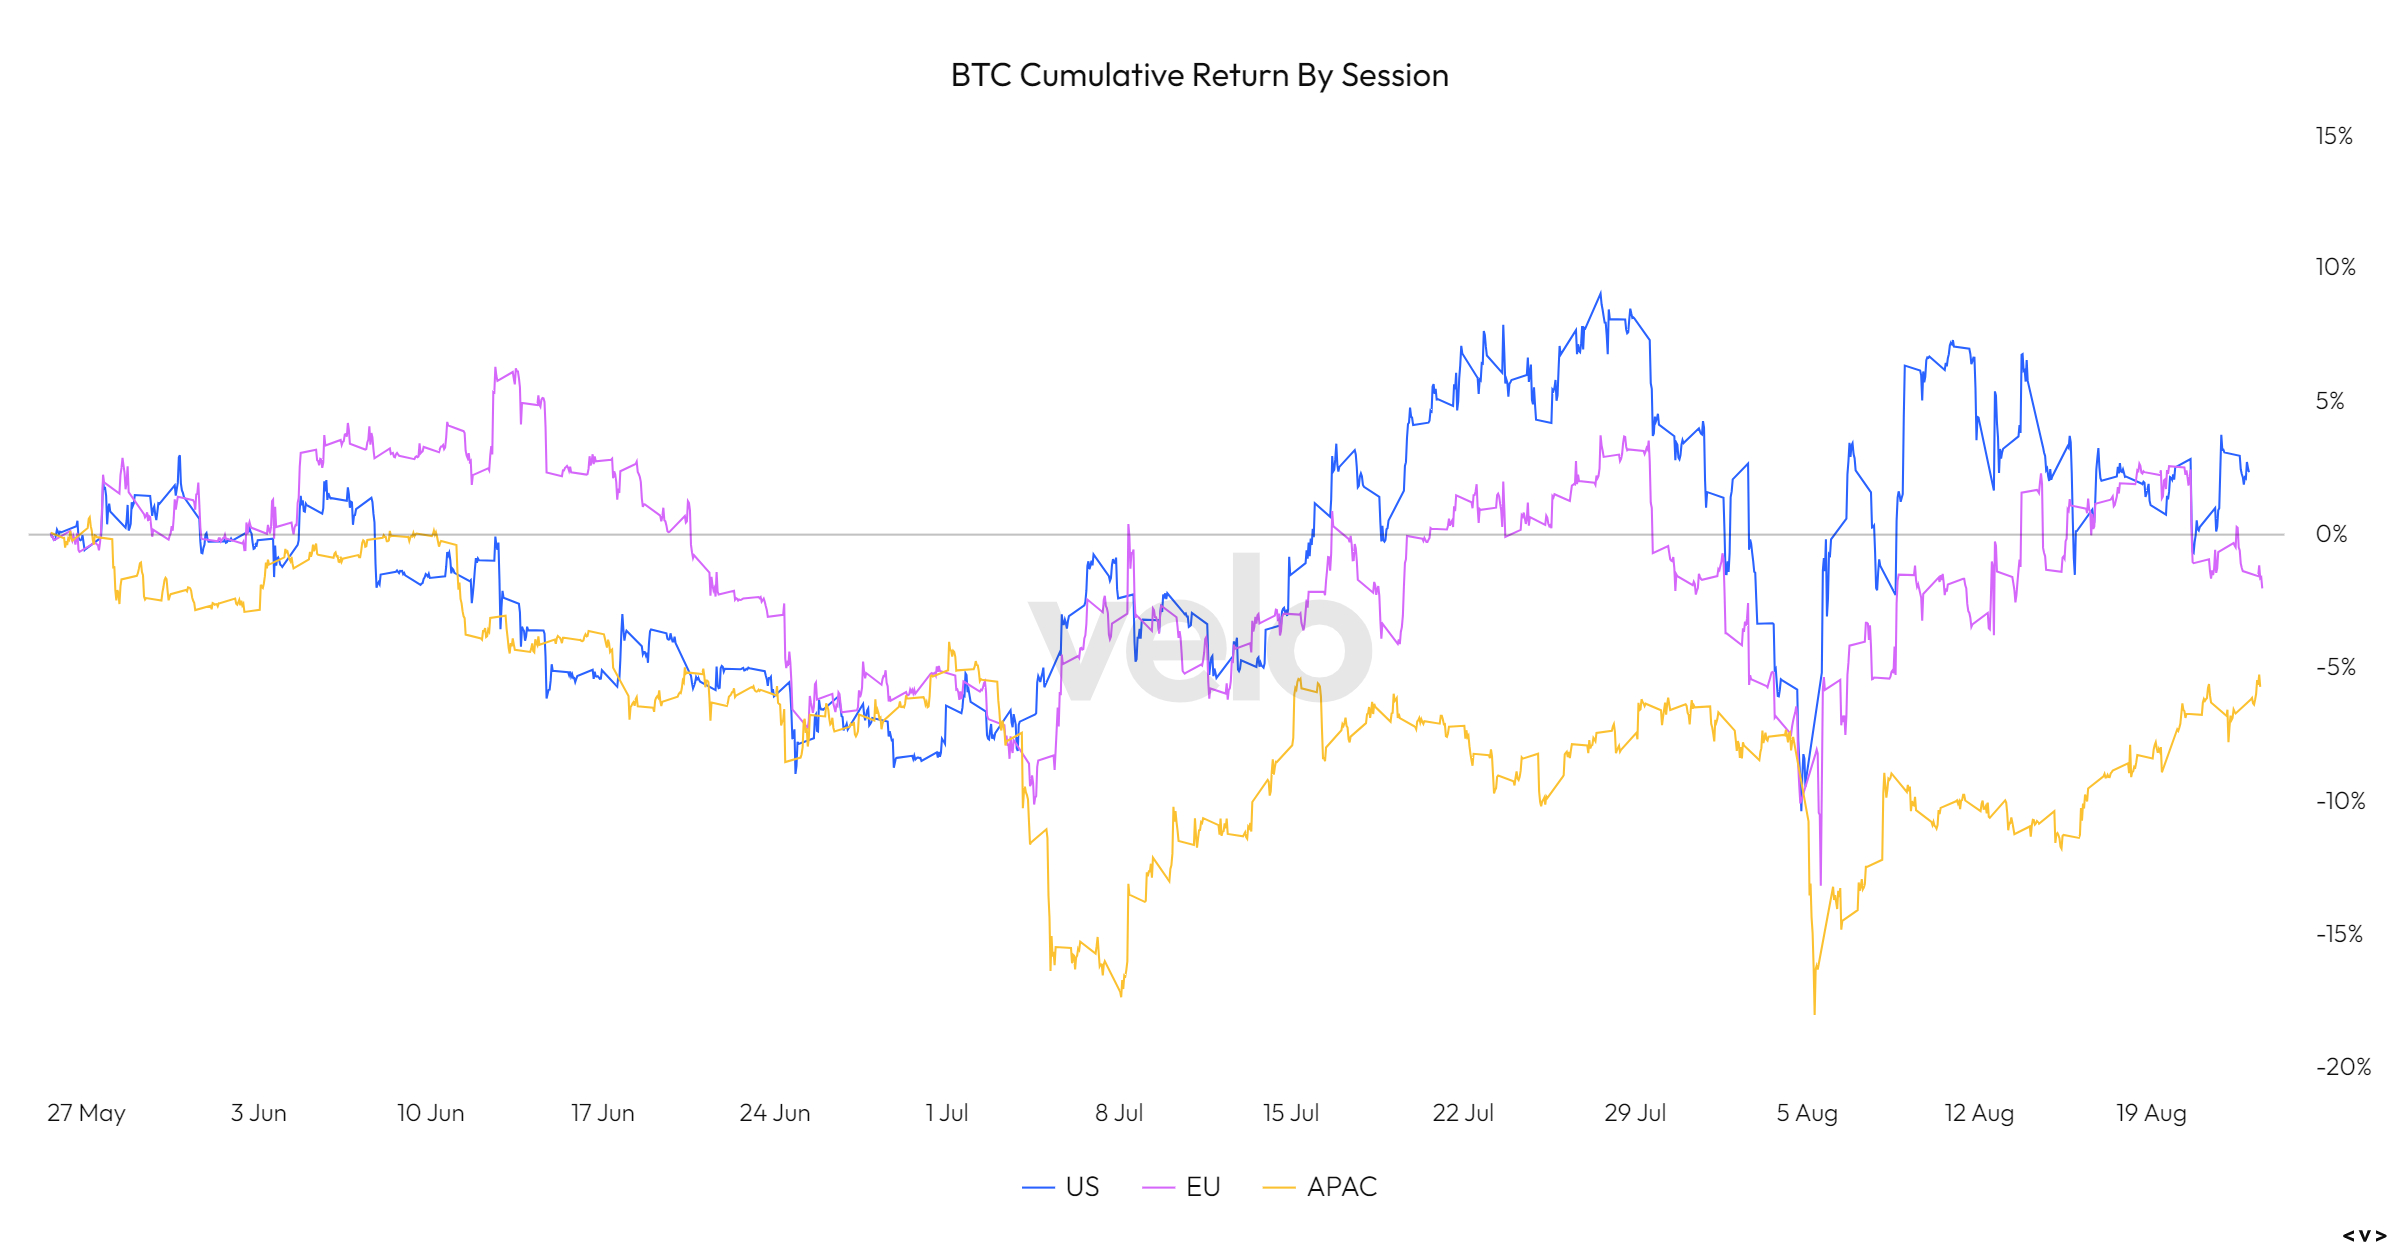The height and width of the screenshot is (1256, 2400).
Task: Select the 5 Aug x-axis date label
Action: (1806, 1113)
